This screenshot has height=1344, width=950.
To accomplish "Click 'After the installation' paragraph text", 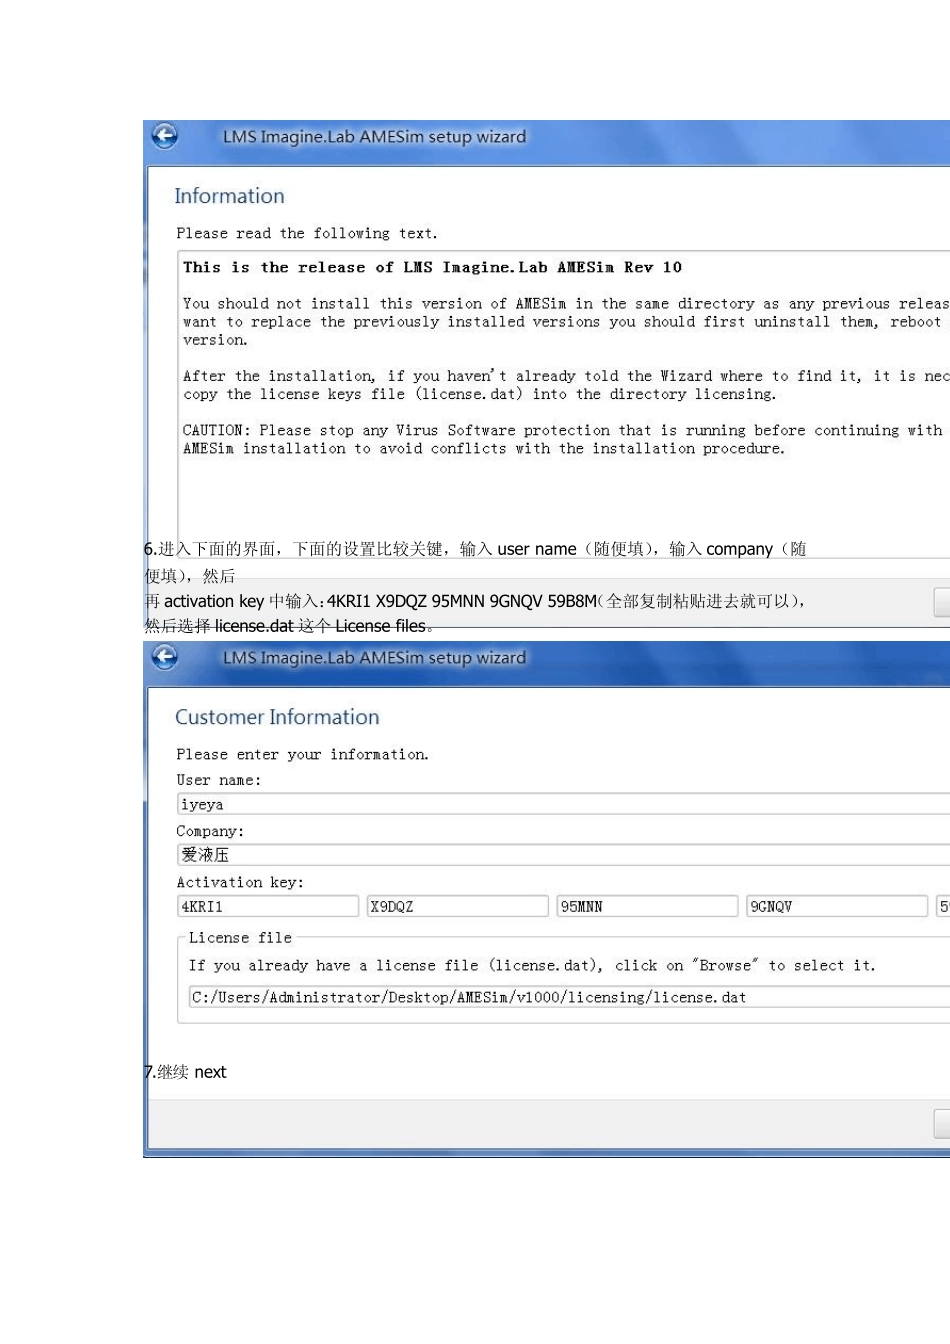I will [566, 385].
